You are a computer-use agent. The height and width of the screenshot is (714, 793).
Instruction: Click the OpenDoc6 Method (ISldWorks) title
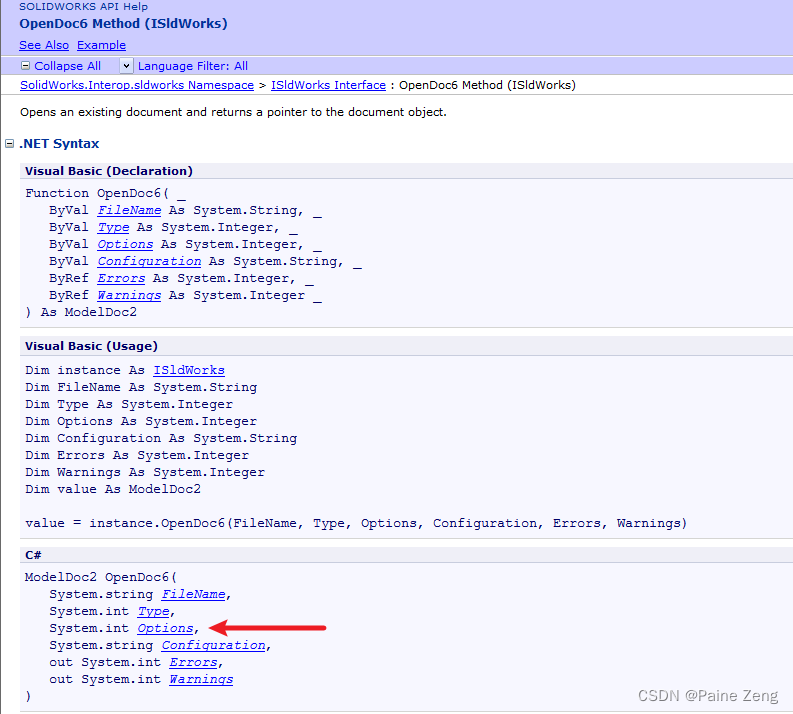(123, 24)
